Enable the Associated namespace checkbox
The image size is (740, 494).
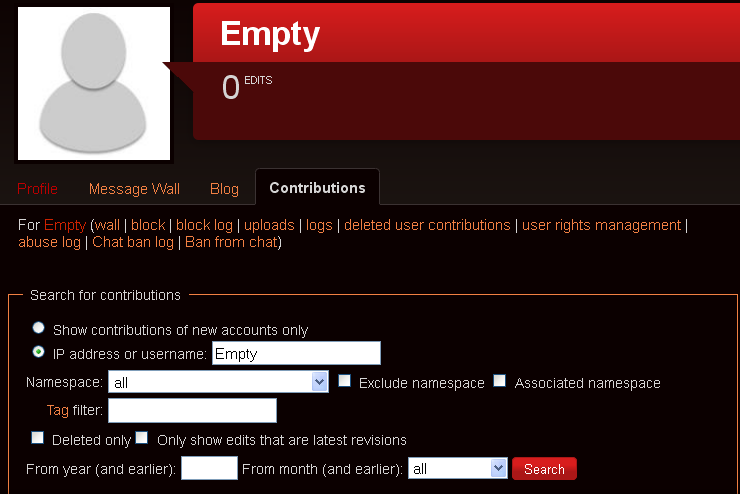pos(500,381)
